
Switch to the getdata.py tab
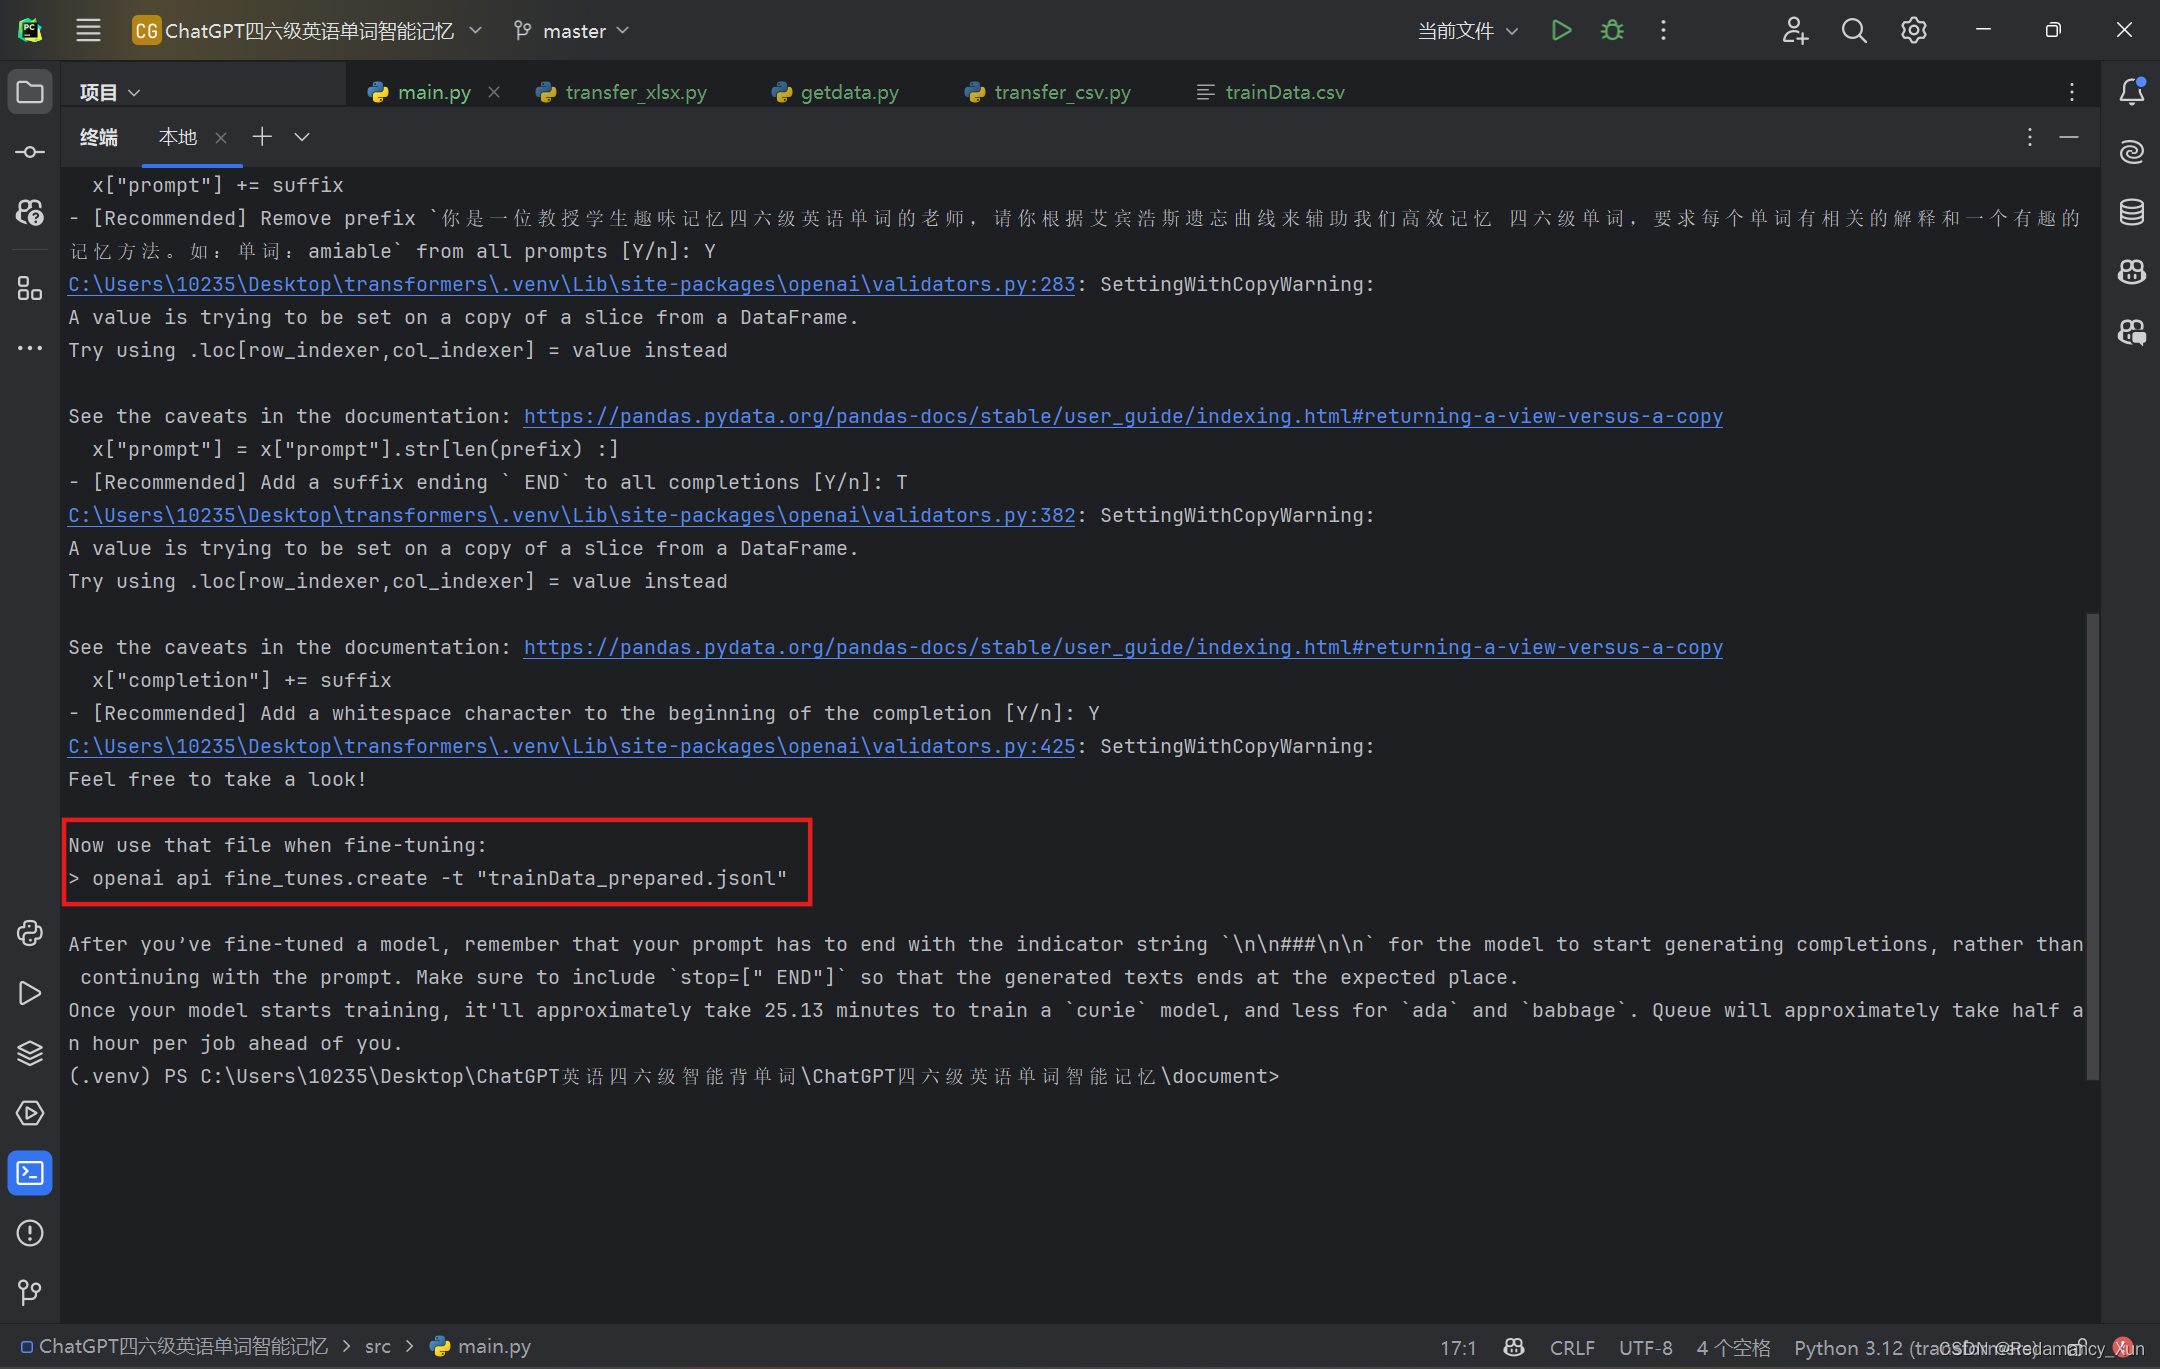tap(848, 92)
